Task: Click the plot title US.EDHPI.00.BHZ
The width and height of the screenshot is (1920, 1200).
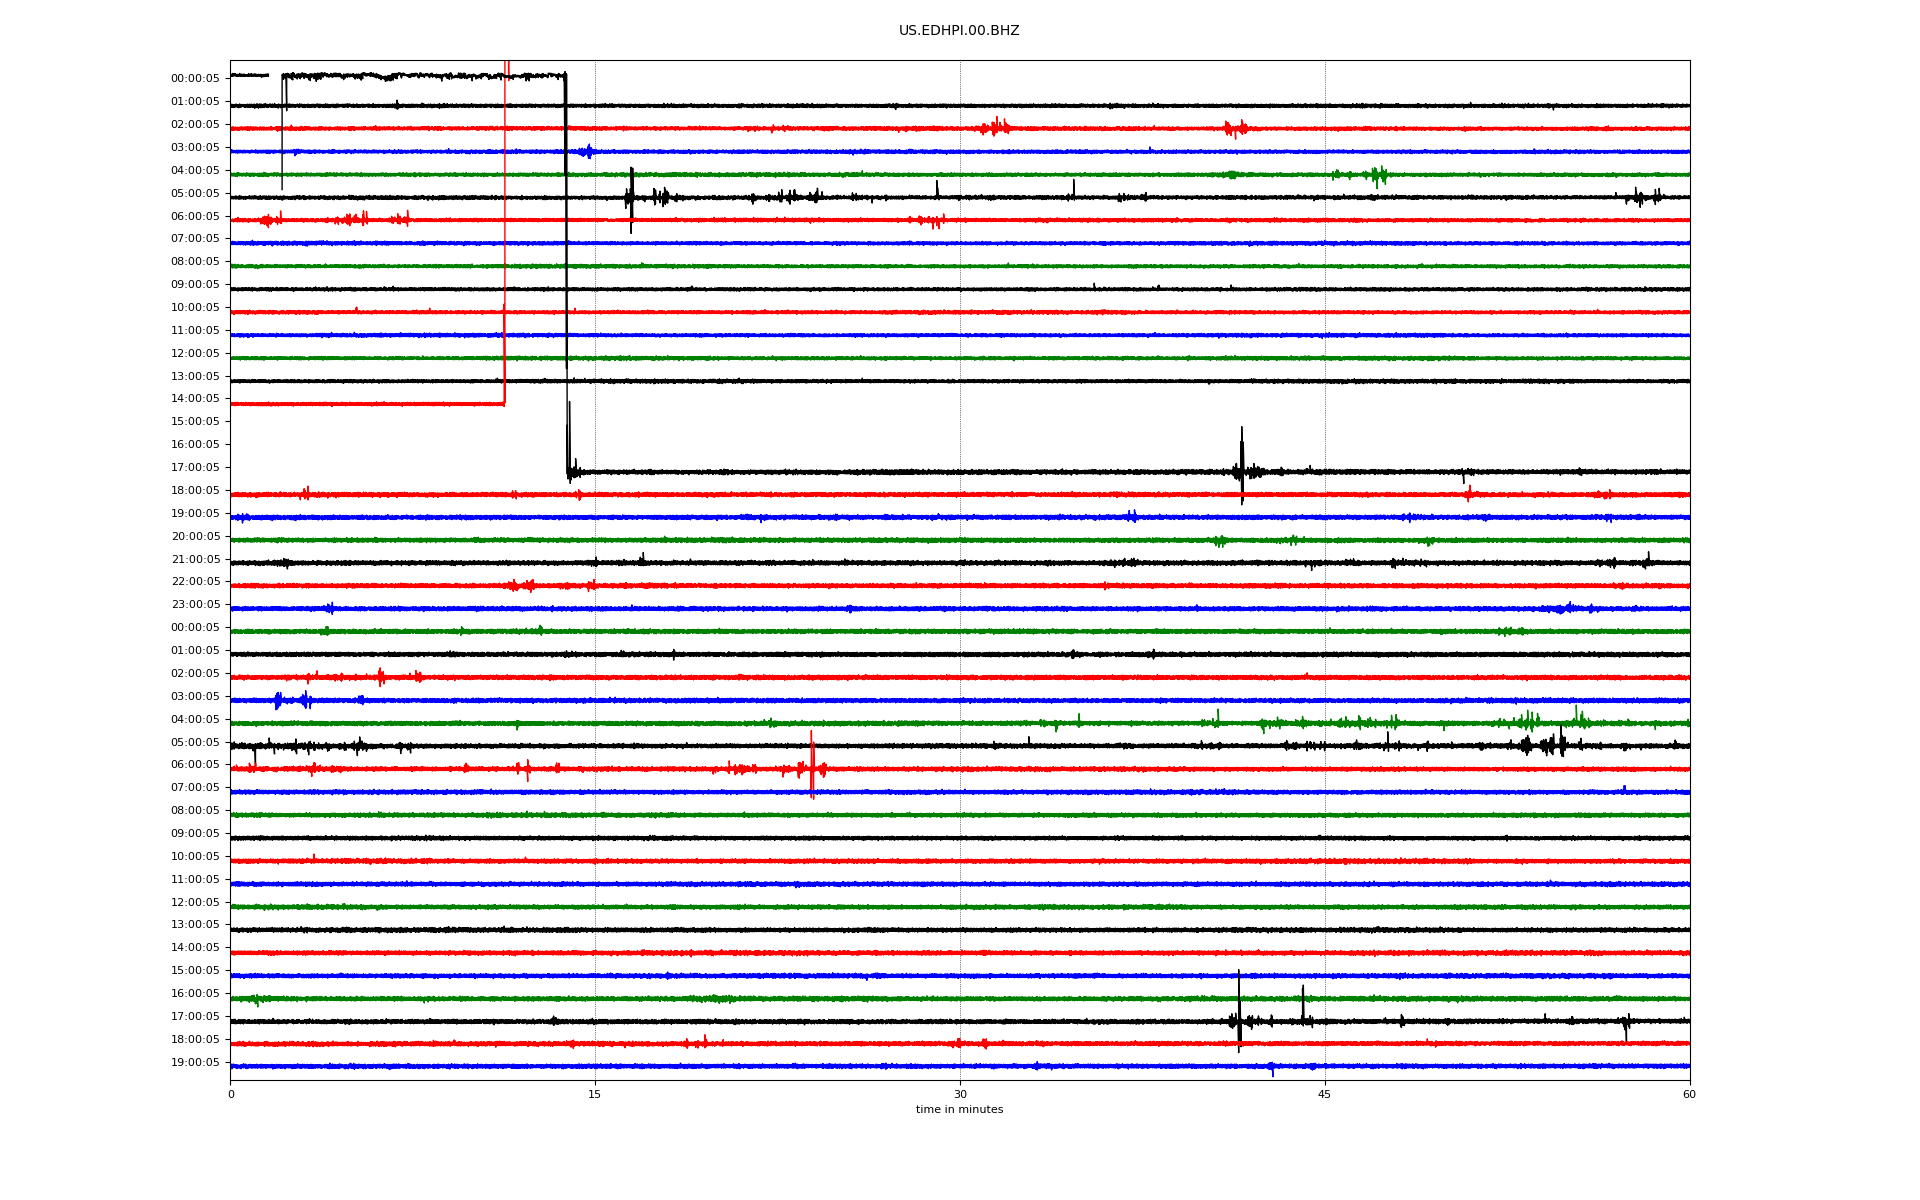Action: (x=959, y=31)
